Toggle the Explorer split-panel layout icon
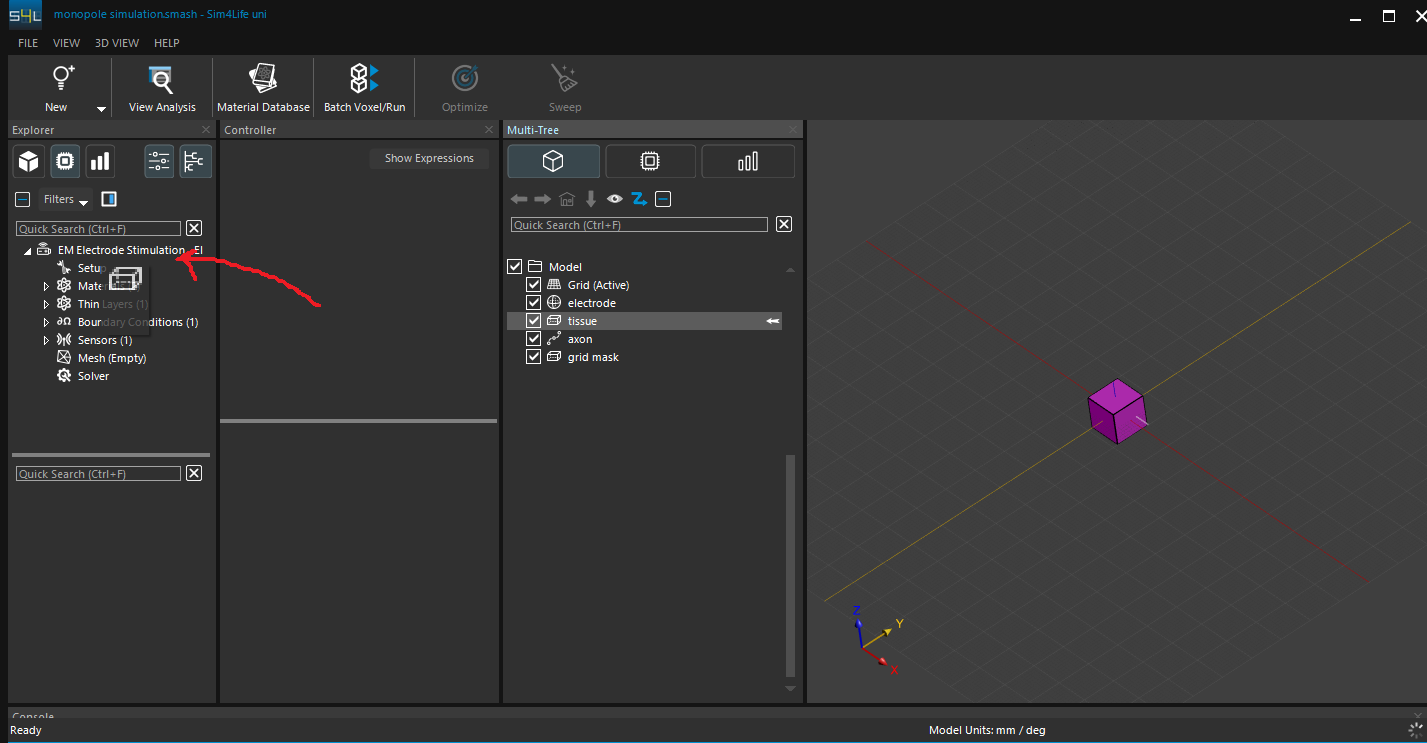Viewport: 1427px width, 743px height. pos(109,199)
